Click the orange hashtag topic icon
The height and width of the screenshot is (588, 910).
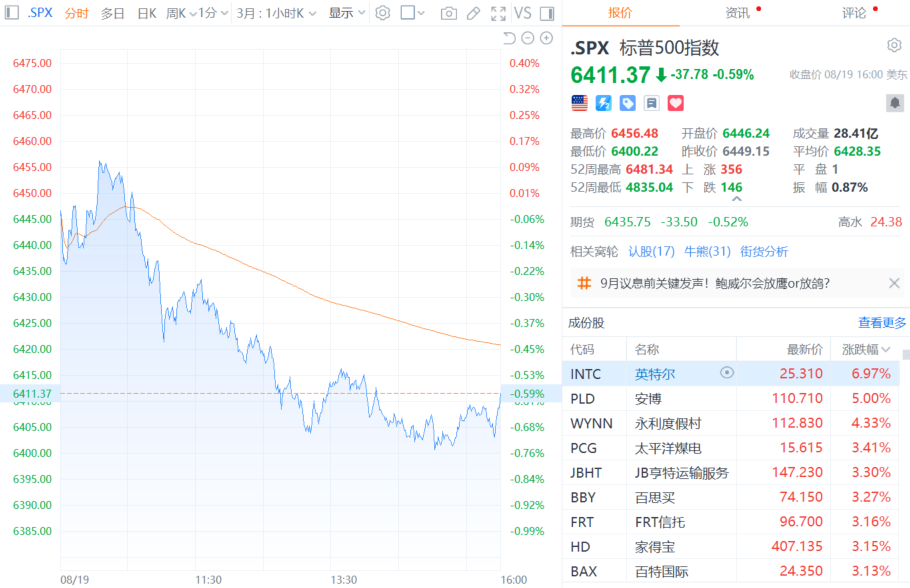584,283
